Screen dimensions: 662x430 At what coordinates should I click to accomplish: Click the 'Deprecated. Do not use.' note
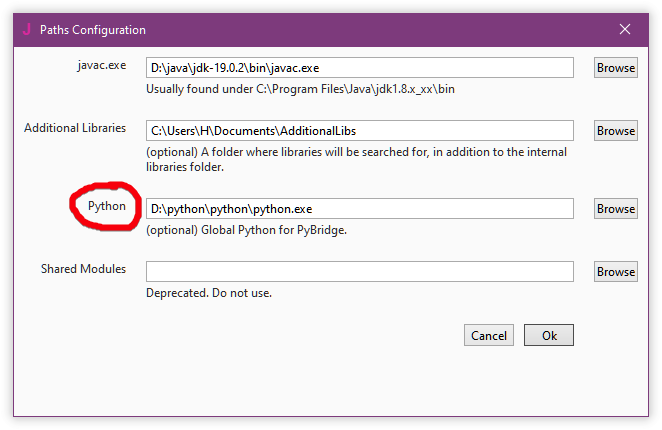(x=209, y=293)
